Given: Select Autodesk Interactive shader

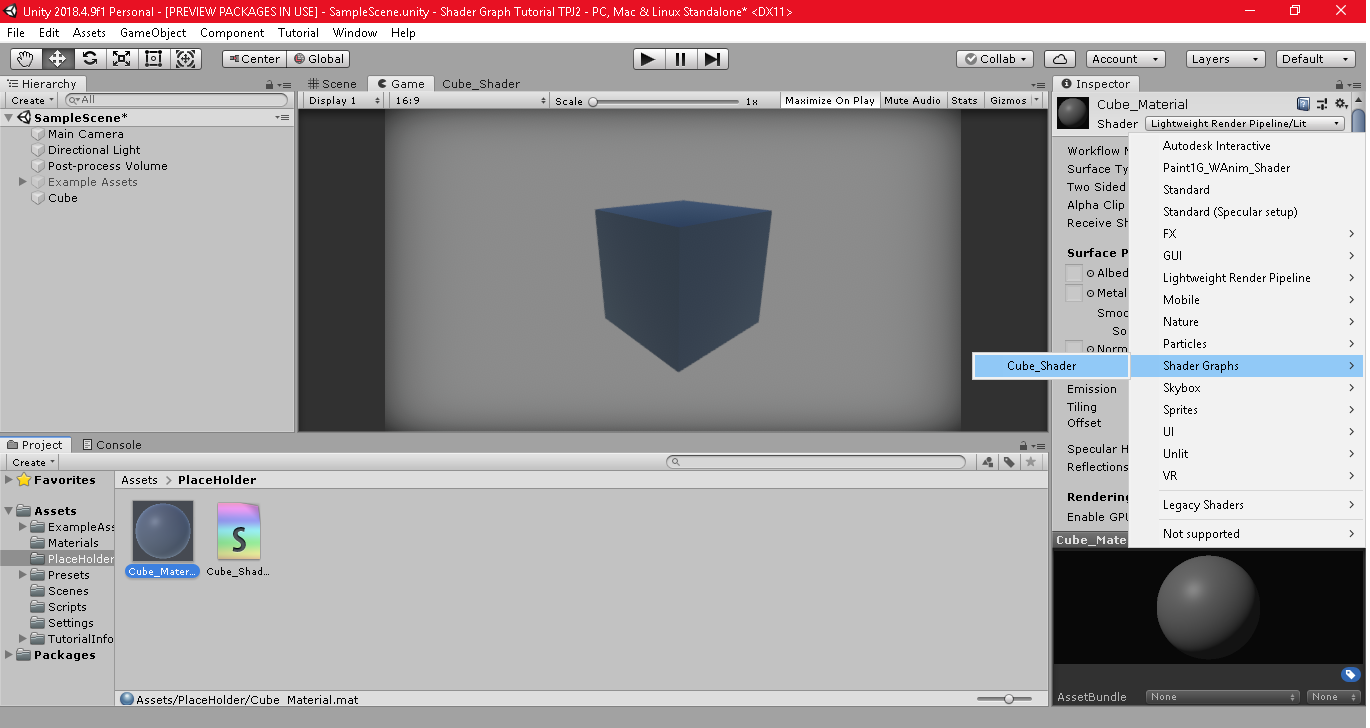Looking at the screenshot, I should [1247, 146].
